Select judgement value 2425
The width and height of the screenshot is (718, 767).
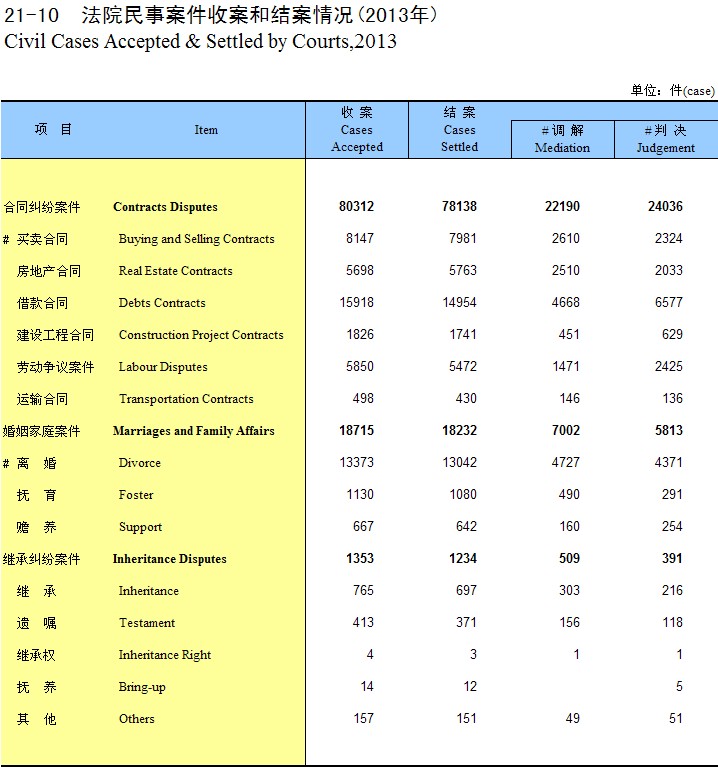pyautogui.click(x=669, y=367)
